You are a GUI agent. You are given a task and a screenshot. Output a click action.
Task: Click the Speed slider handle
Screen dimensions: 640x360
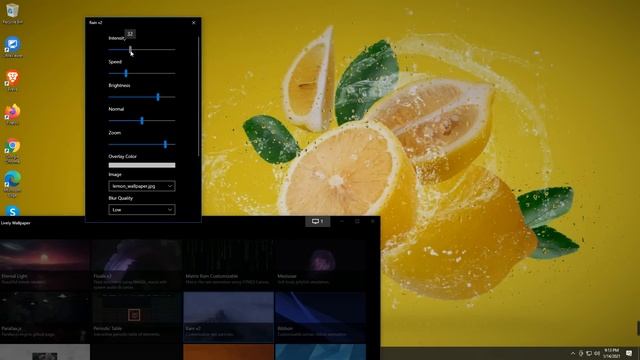coord(126,73)
